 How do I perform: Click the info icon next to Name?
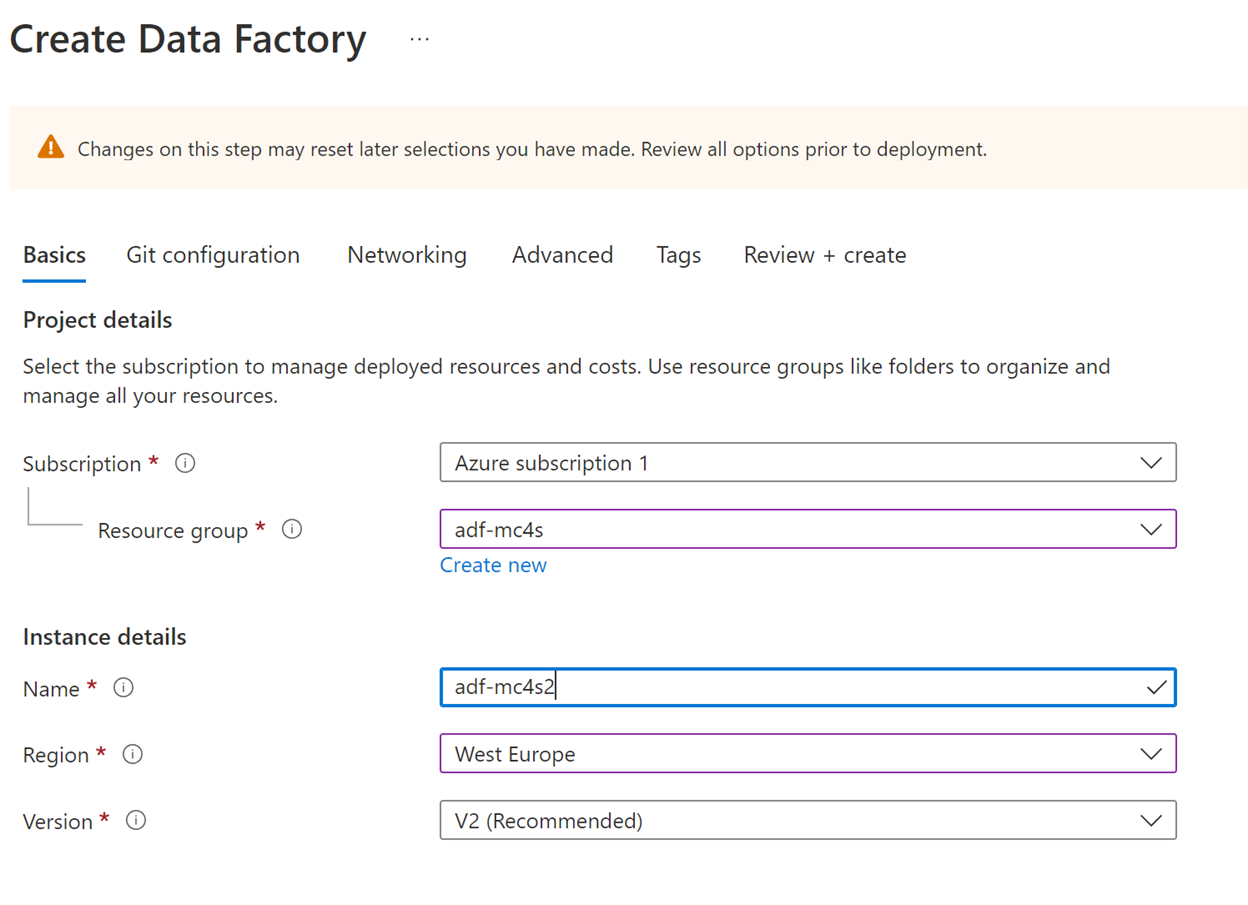click(124, 688)
